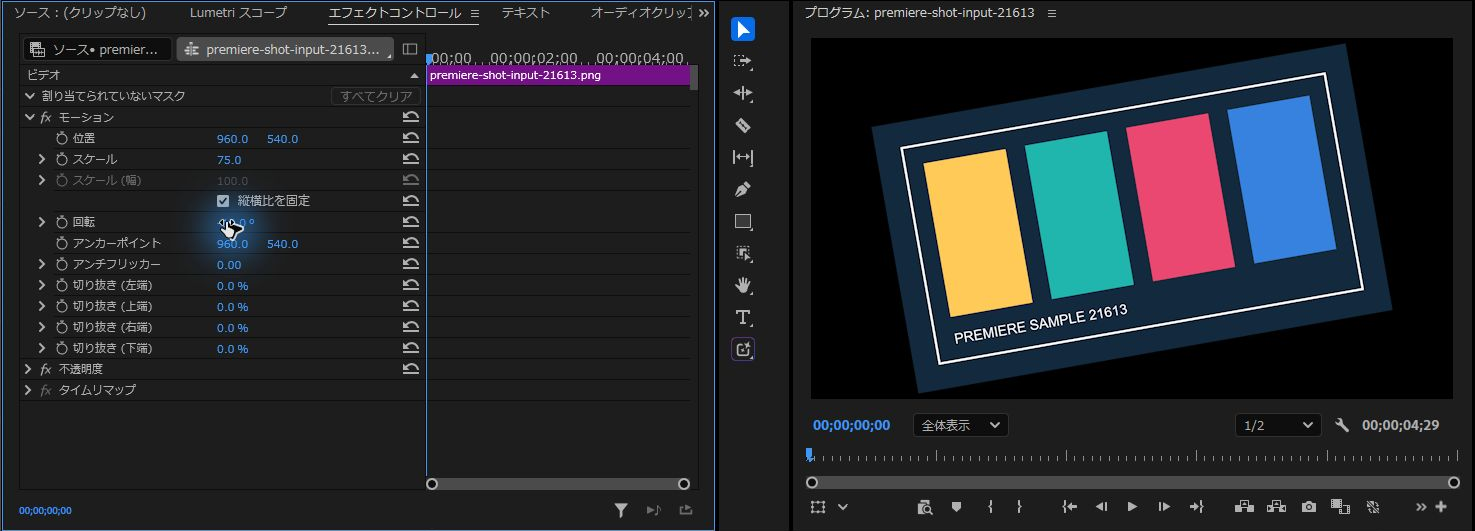Reset the 回転 parameter
The width and height of the screenshot is (1475, 531).
click(410, 222)
